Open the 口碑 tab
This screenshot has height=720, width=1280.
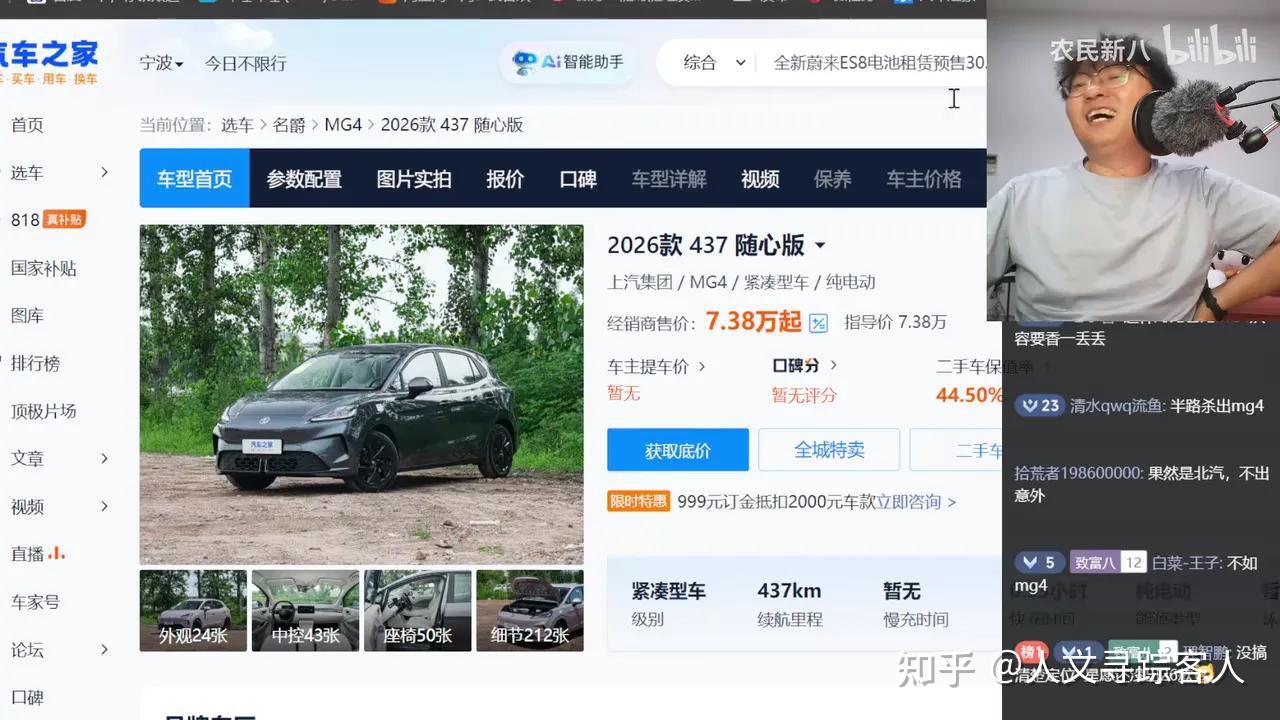(x=578, y=178)
